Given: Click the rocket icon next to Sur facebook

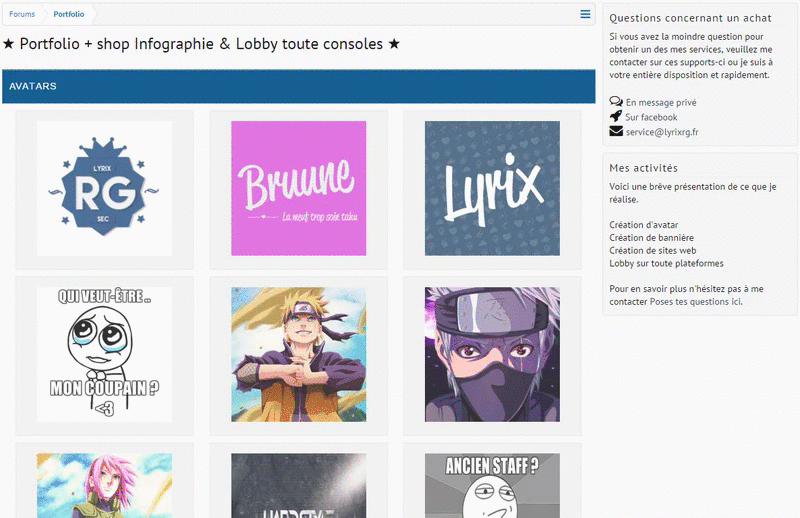Looking at the screenshot, I should (x=616, y=116).
